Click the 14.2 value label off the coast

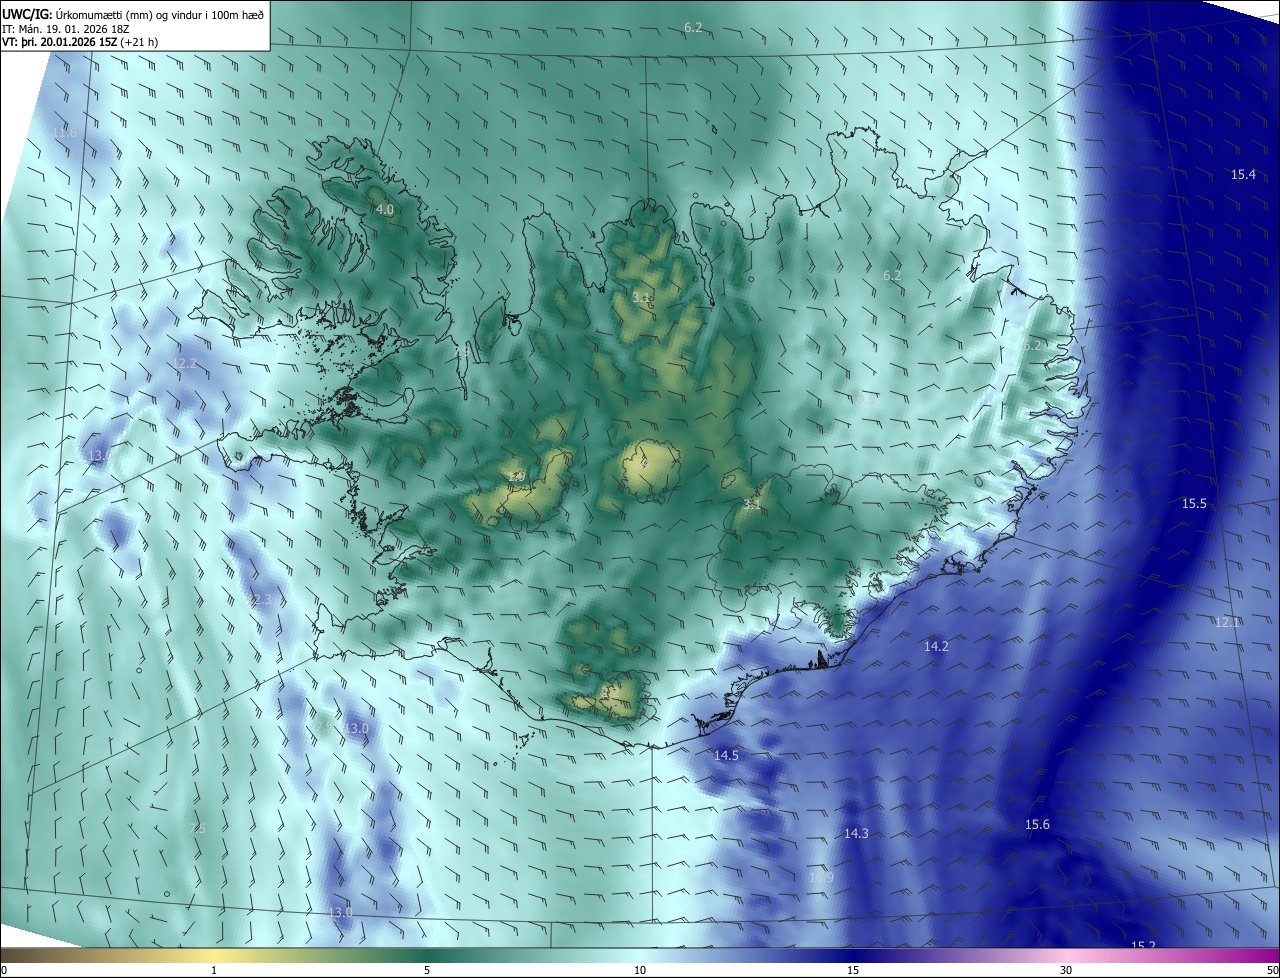[x=936, y=646]
